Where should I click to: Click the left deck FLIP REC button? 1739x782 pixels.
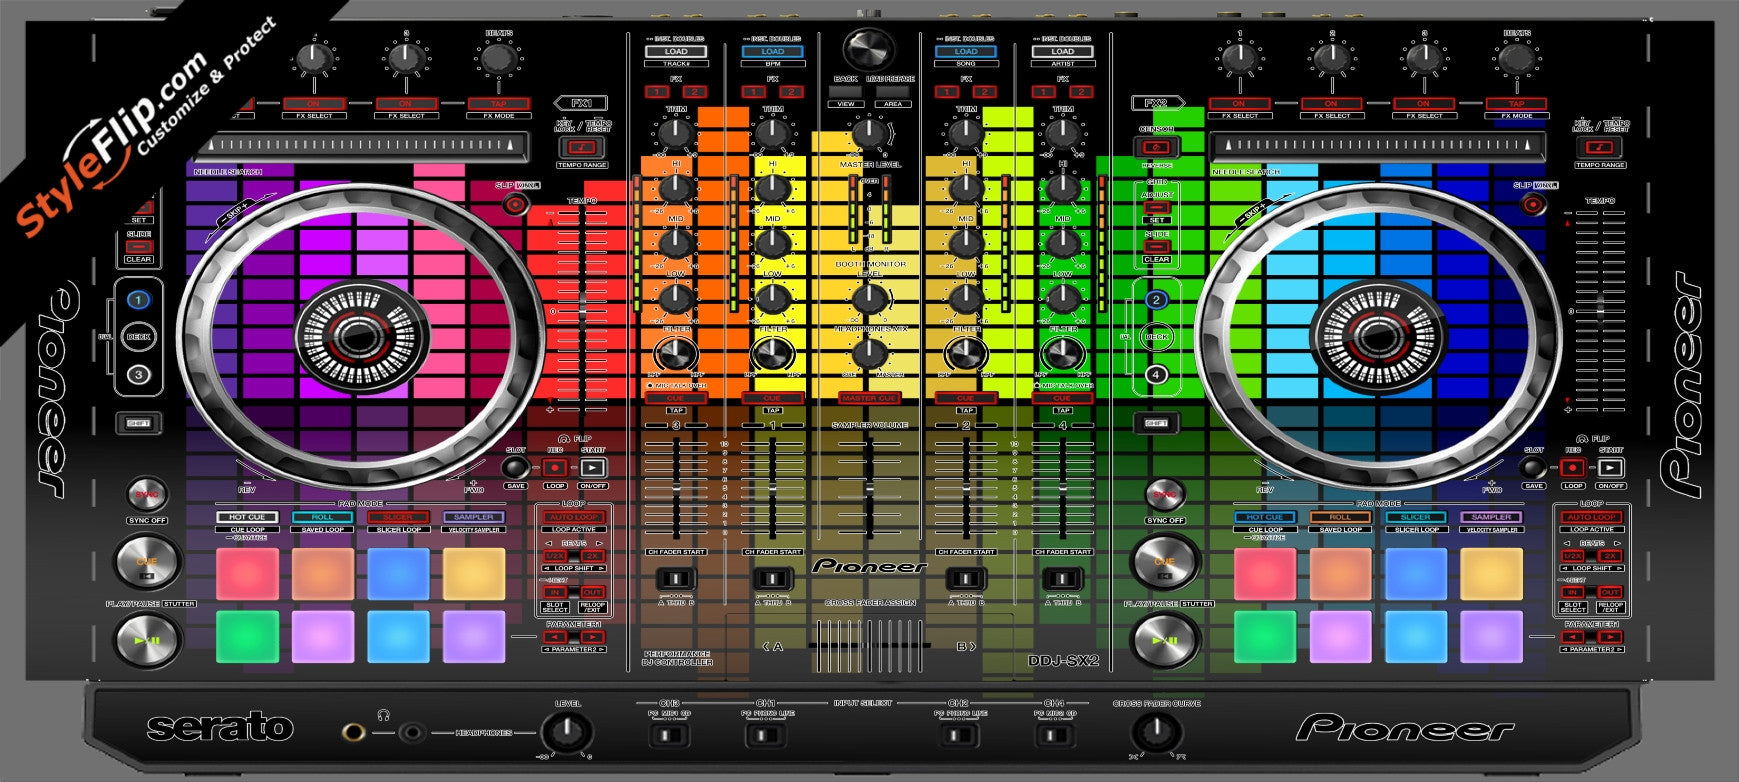click(x=555, y=468)
